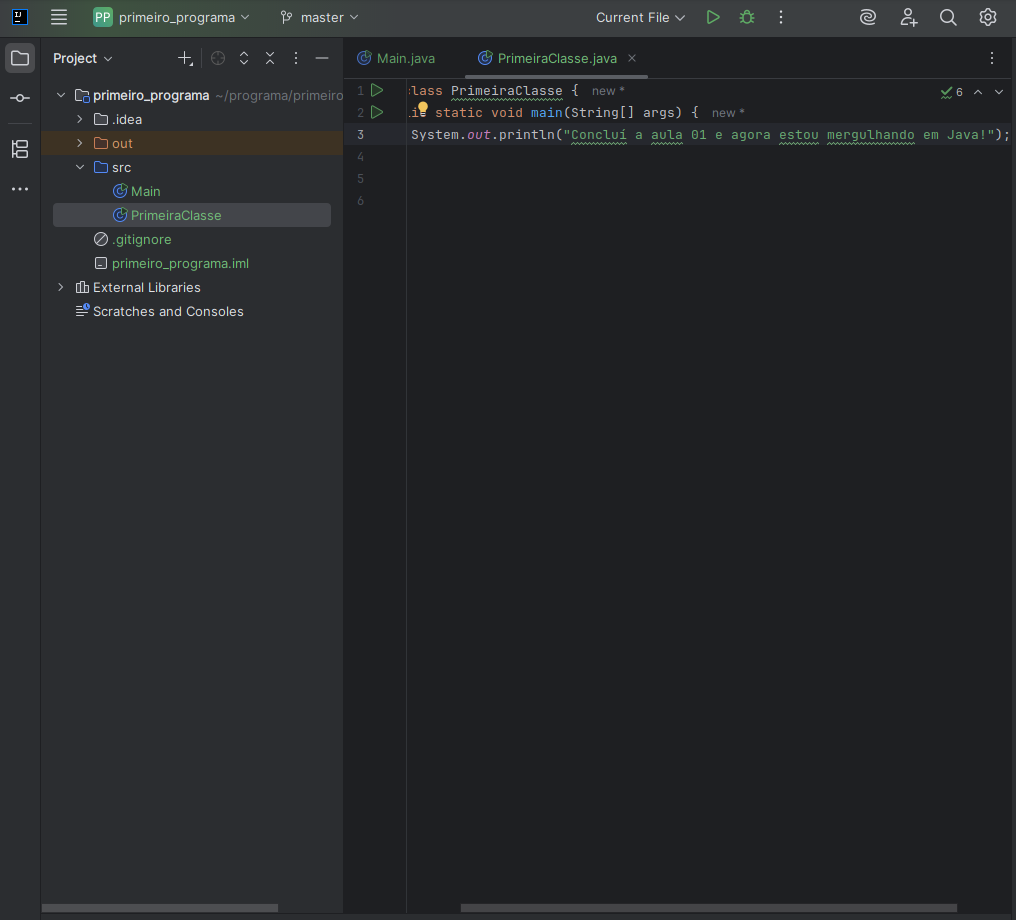Open the Current File run configuration dropdown
The image size is (1016, 920).
(640, 17)
